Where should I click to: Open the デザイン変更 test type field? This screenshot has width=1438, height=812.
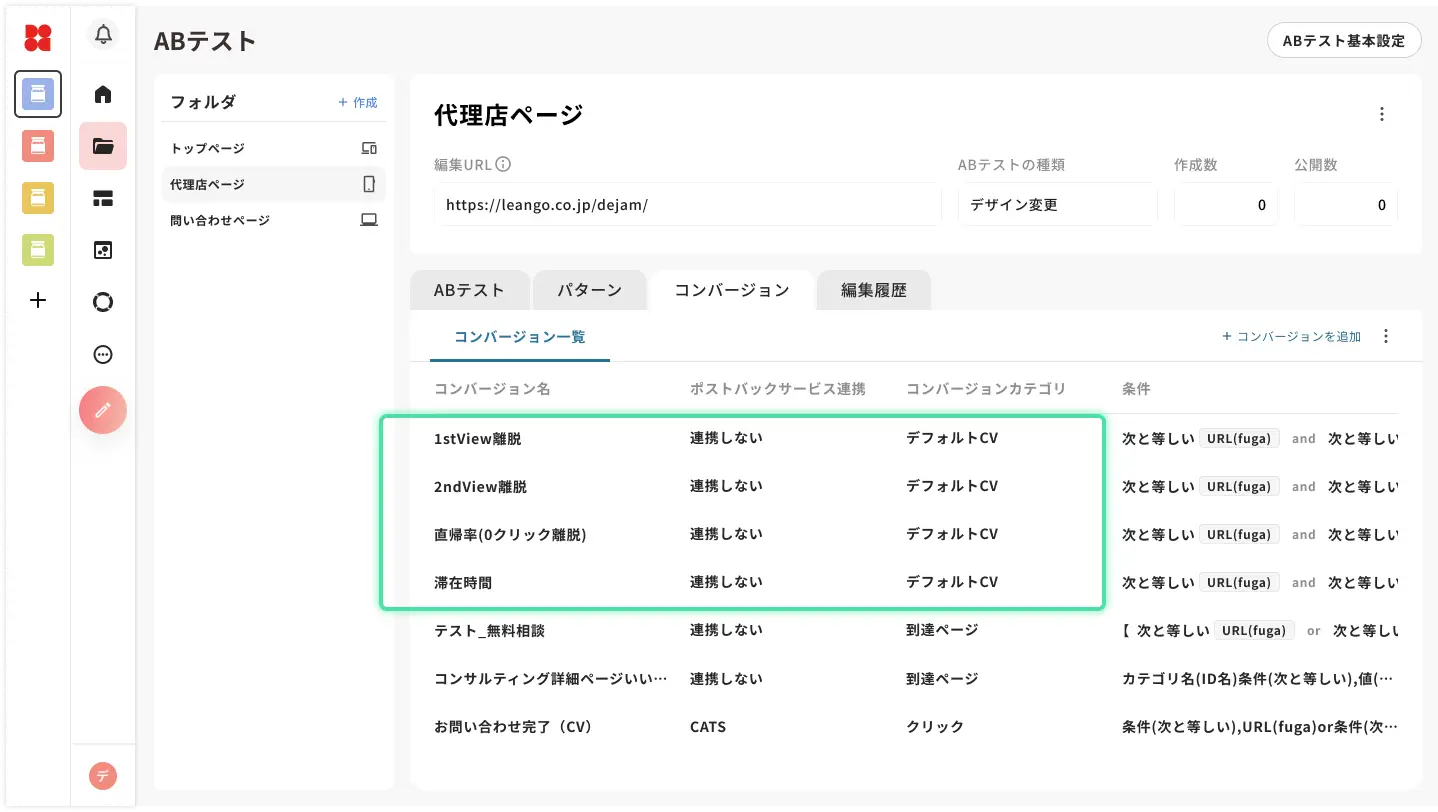tap(1057, 205)
